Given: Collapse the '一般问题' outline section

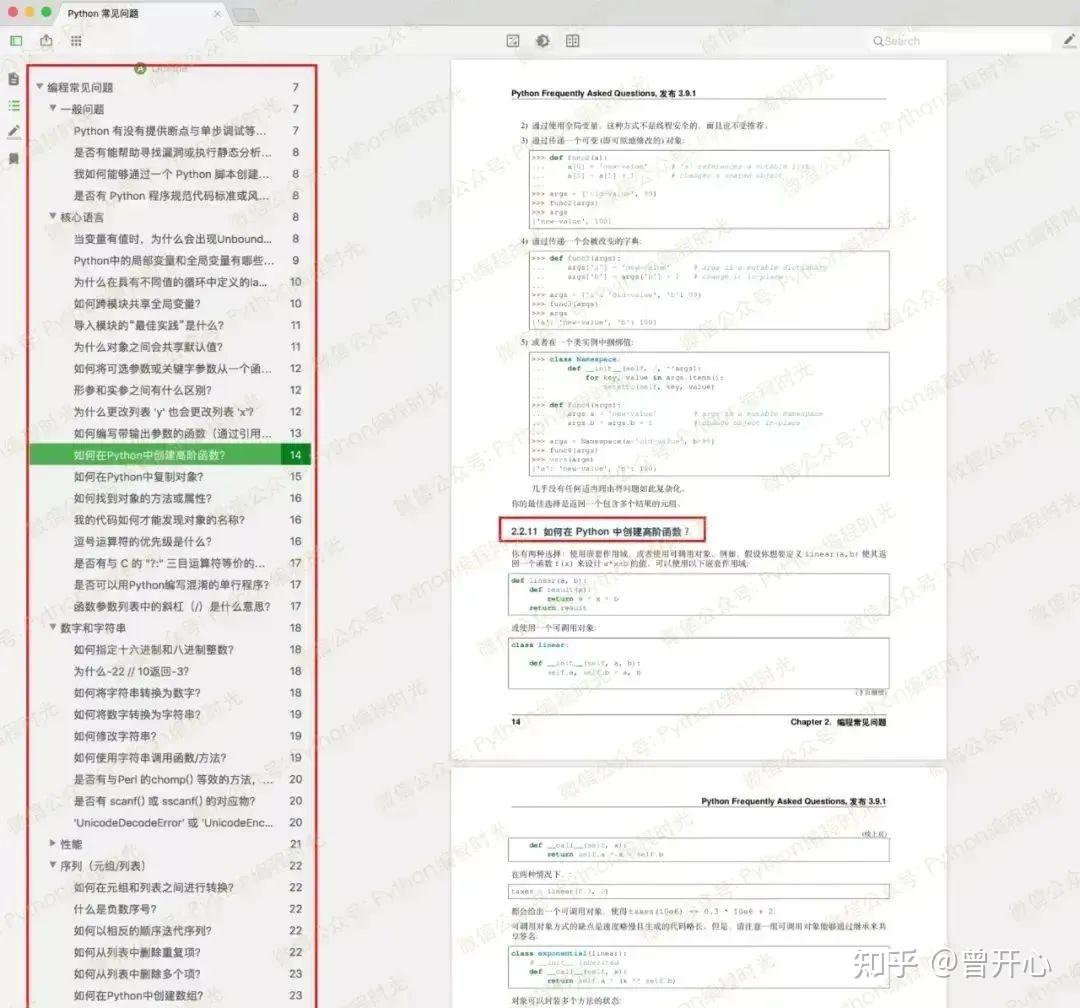Looking at the screenshot, I should 53,107.
